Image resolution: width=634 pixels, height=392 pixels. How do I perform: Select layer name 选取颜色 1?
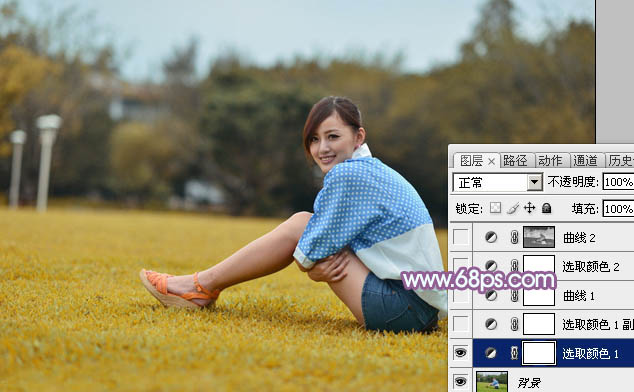(590, 354)
